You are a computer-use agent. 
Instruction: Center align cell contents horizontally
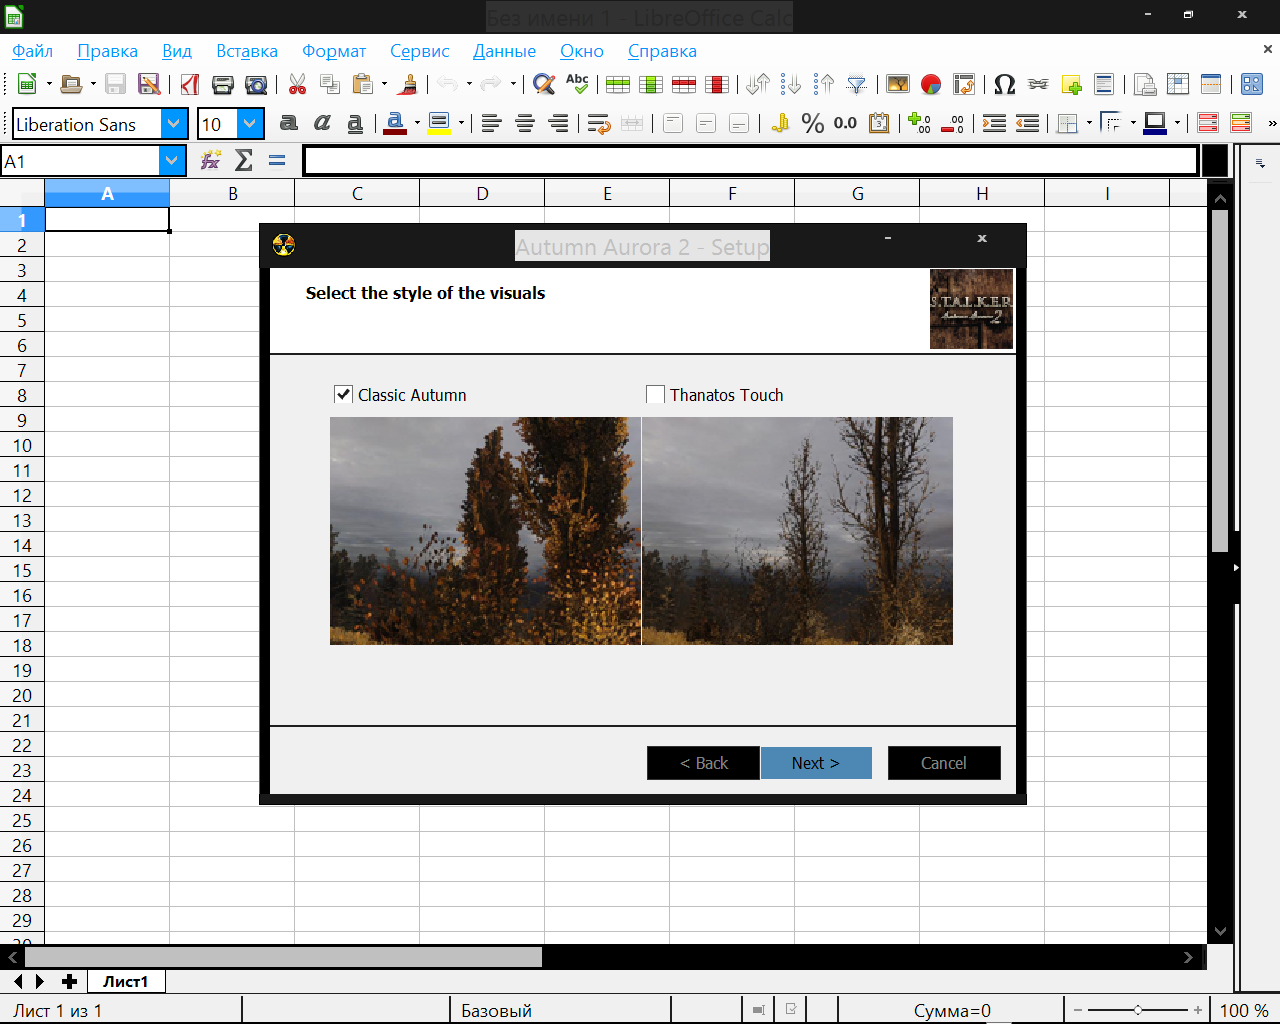point(525,123)
